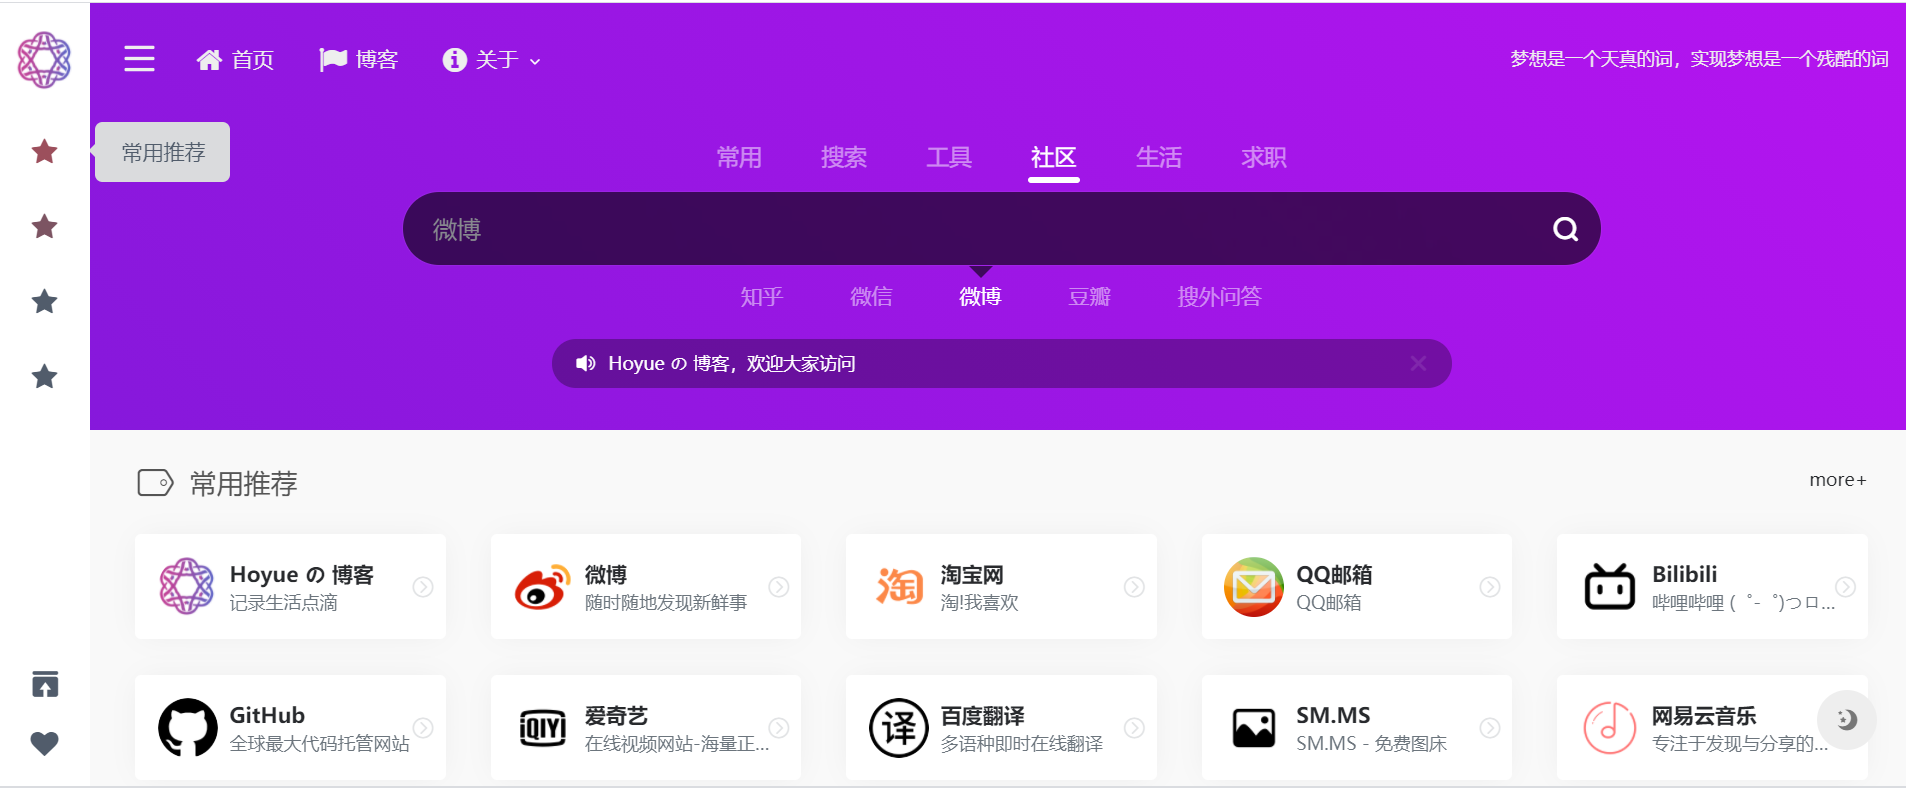The height and width of the screenshot is (789, 1906).
Task: Click the Bilibili TV logo
Action: [x=1609, y=586]
